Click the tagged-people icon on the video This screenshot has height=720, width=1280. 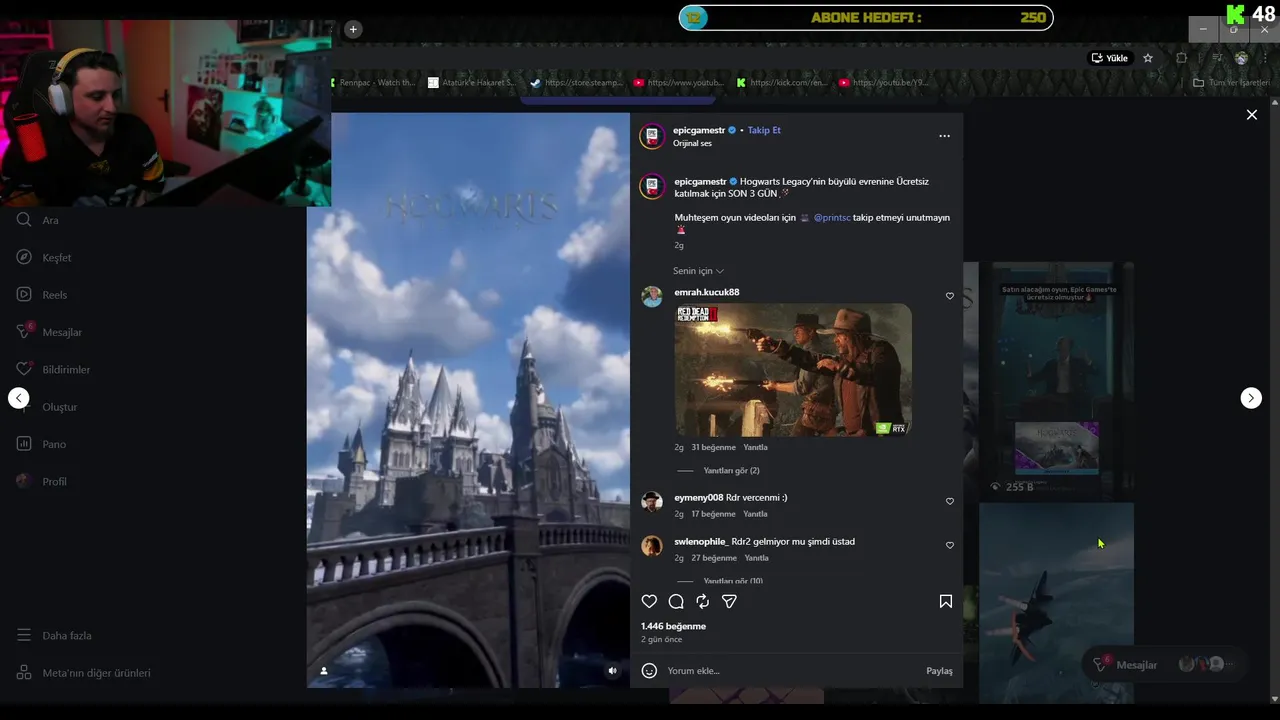coord(324,671)
